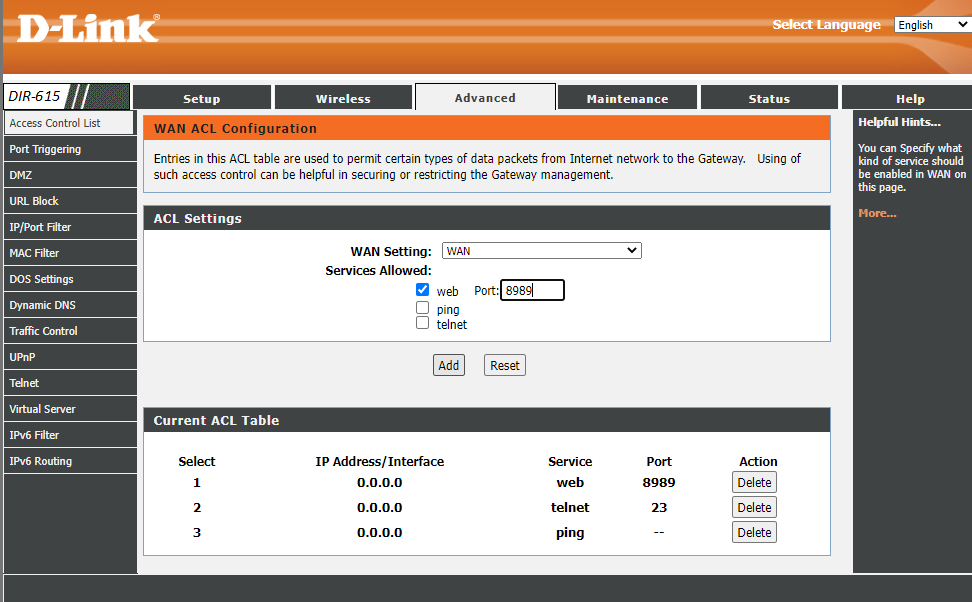Switch to the Setup tab
This screenshot has width=972, height=602.
tap(201, 98)
